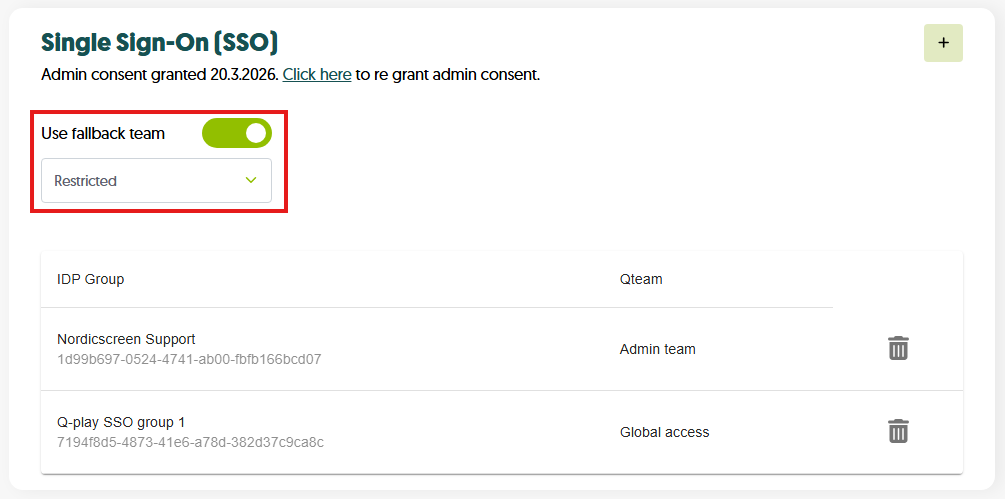This screenshot has width=1005, height=499.
Task: Click the 'Use fallback team' label
Action: tap(103, 133)
